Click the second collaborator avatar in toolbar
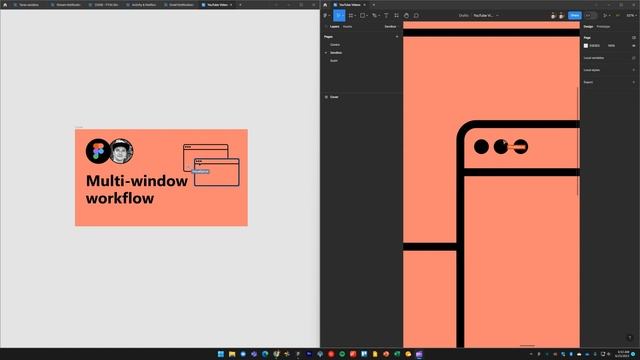The image size is (640, 360). click(x=562, y=16)
